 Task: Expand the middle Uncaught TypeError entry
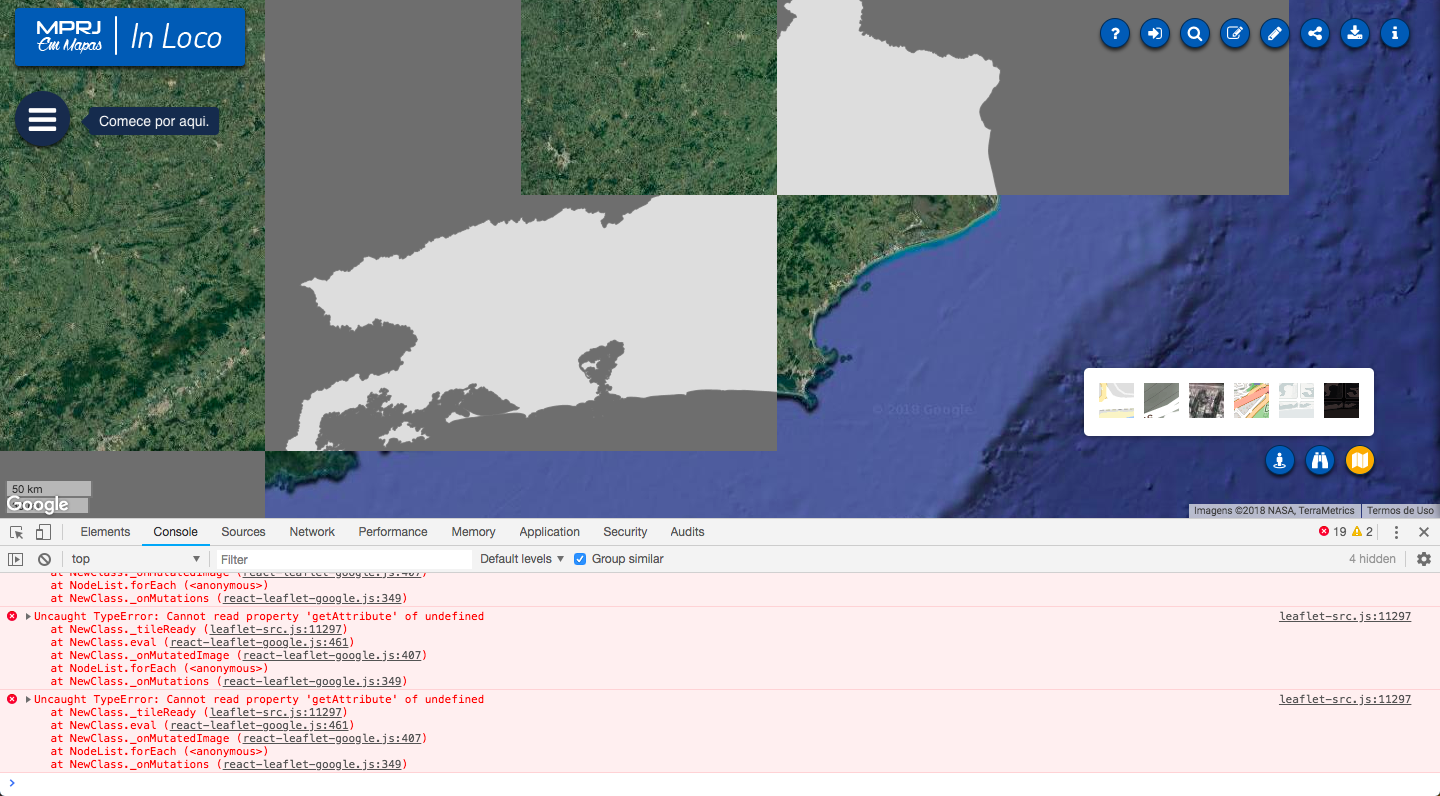[x=29, y=616]
